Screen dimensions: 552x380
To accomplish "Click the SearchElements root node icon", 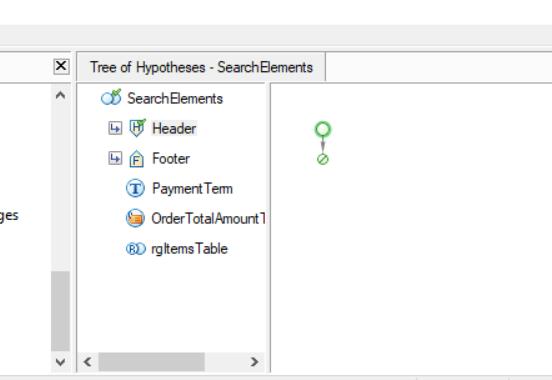I will (111, 98).
